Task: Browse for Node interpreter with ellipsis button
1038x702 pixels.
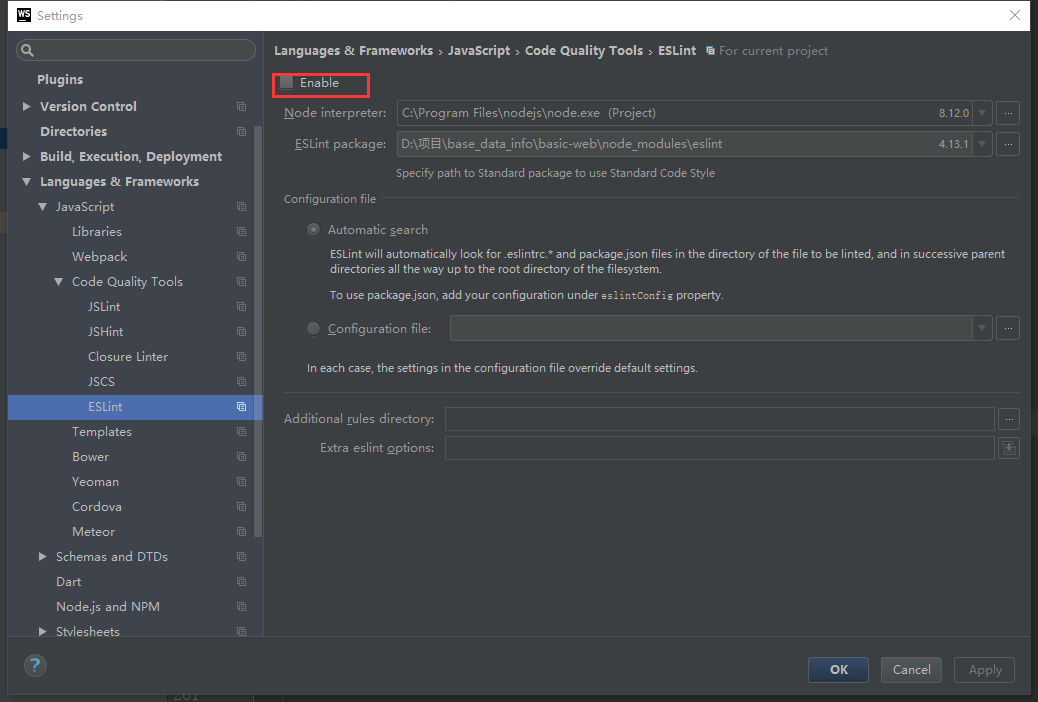Action: click(1008, 113)
